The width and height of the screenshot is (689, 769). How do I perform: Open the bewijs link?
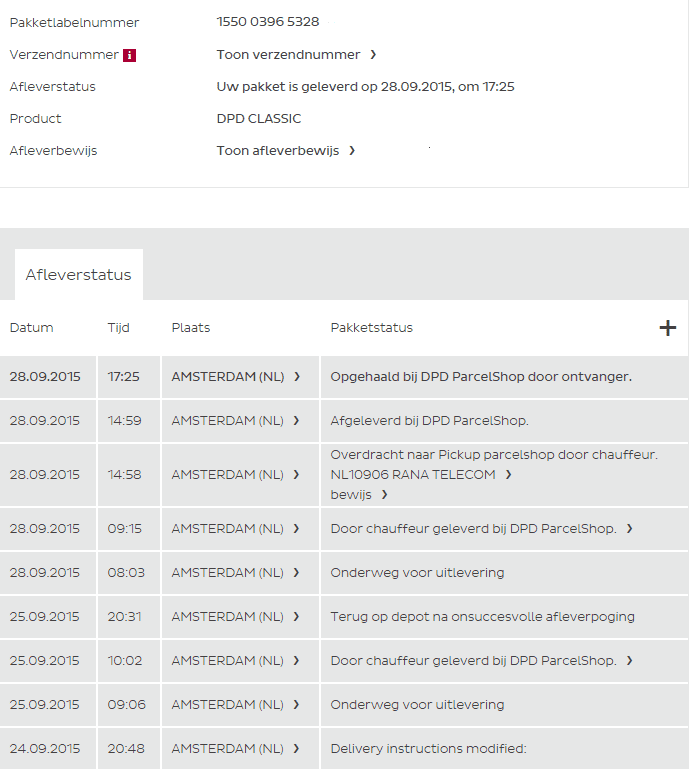[359, 495]
